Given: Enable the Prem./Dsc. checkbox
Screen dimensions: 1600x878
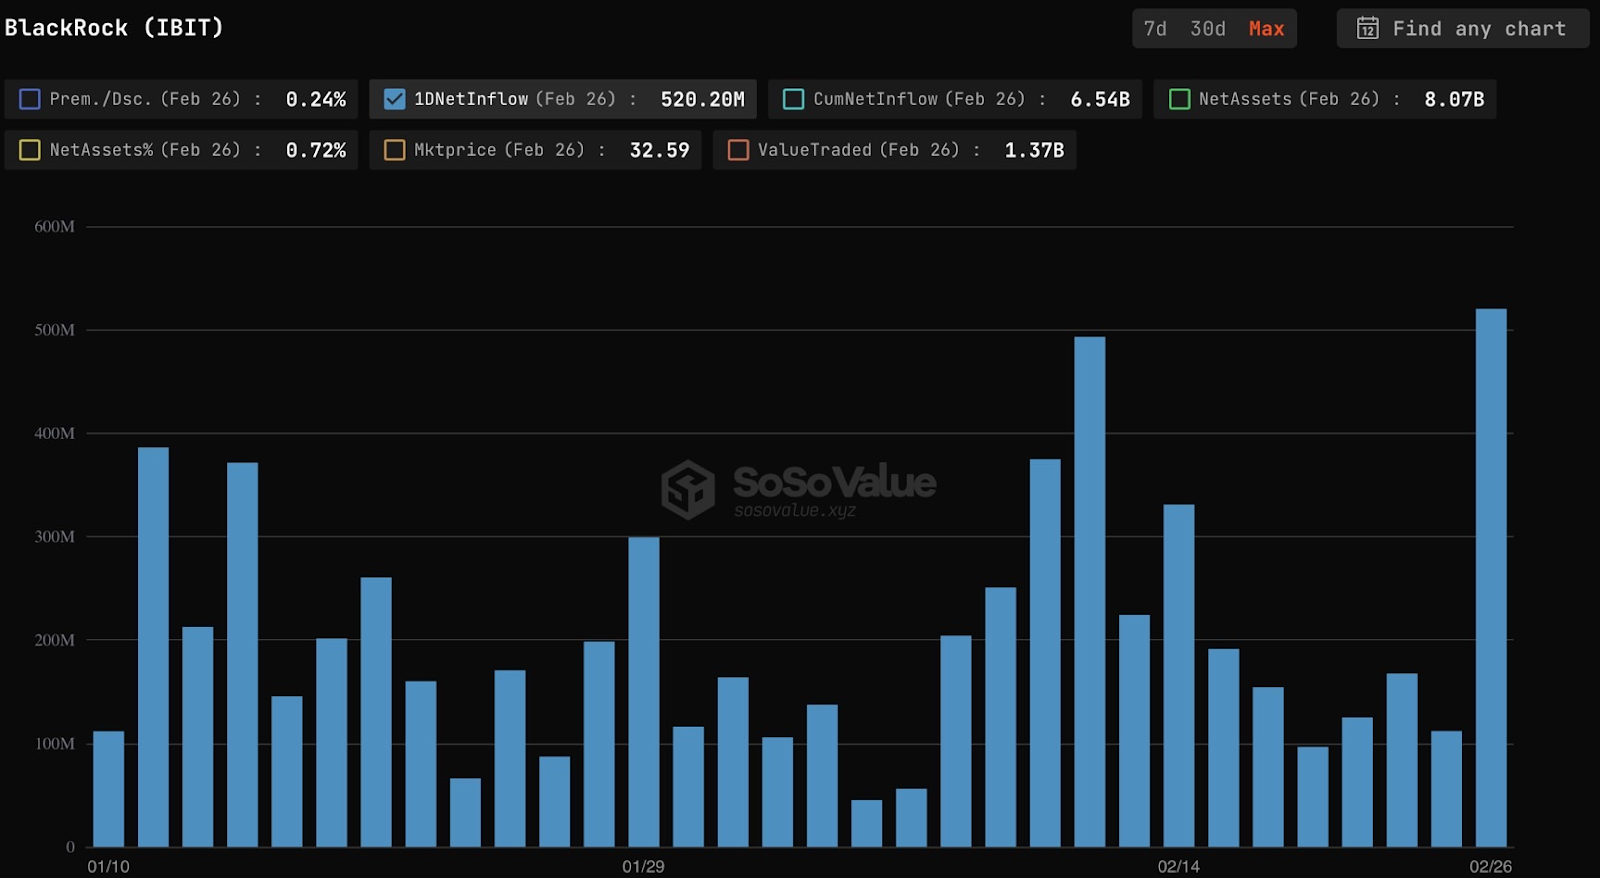Looking at the screenshot, I should coord(30,99).
